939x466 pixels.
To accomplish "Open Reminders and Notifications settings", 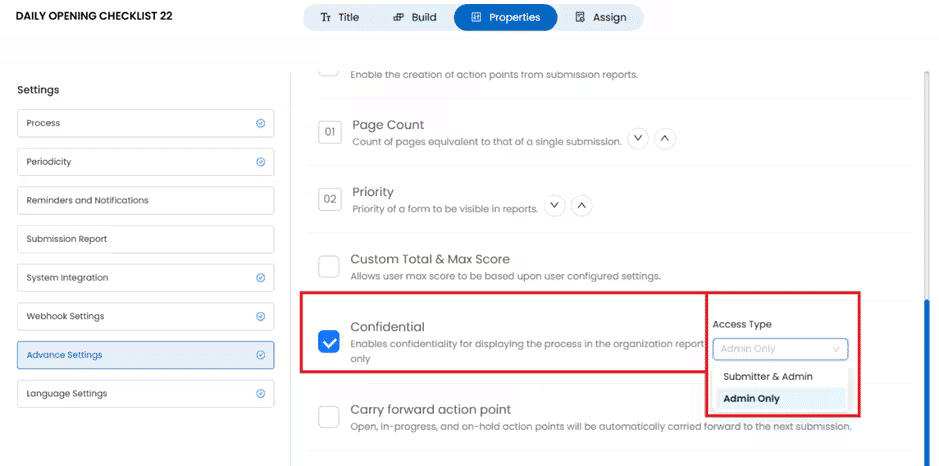I will point(145,200).
